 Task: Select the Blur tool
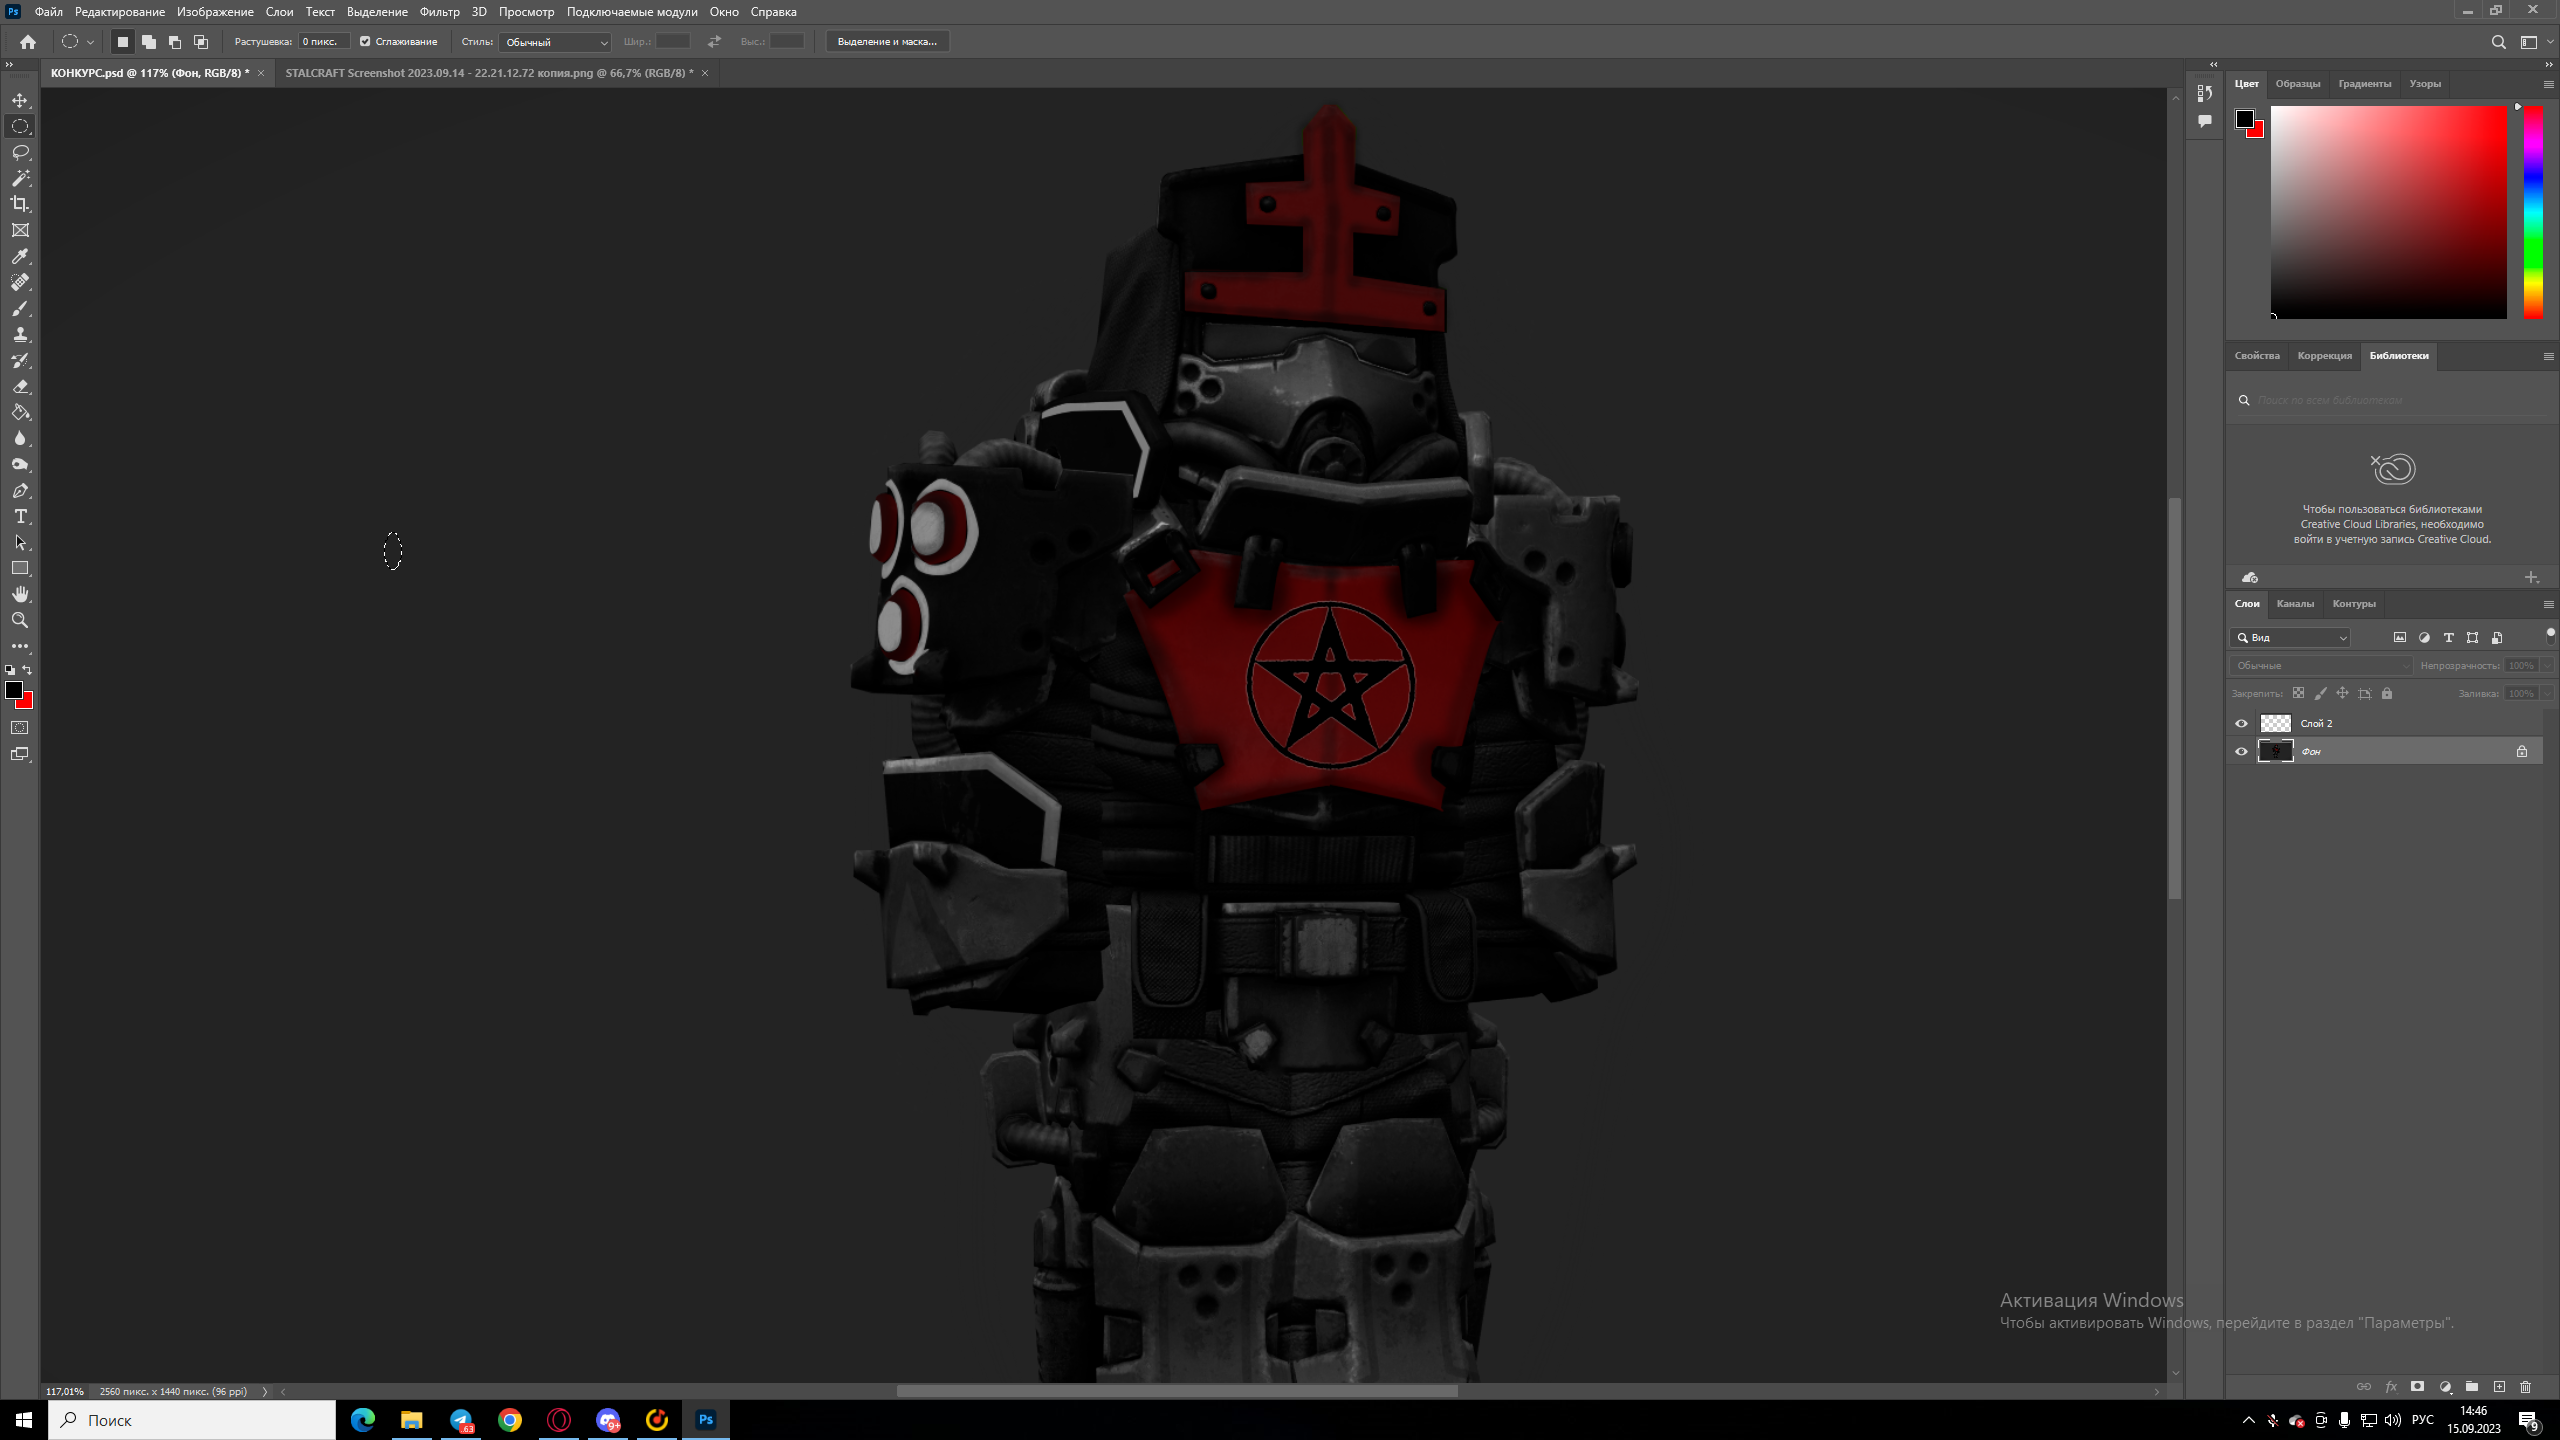pyautogui.click(x=20, y=439)
